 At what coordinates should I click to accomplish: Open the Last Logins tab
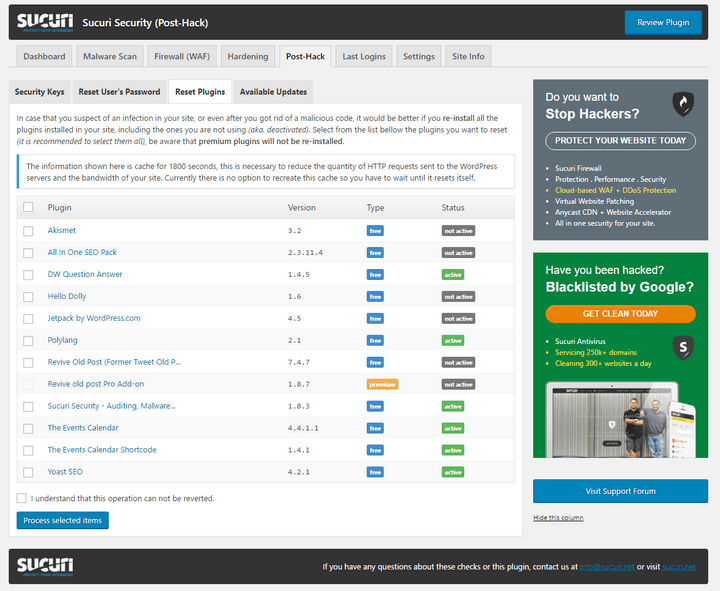coord(364,56)
